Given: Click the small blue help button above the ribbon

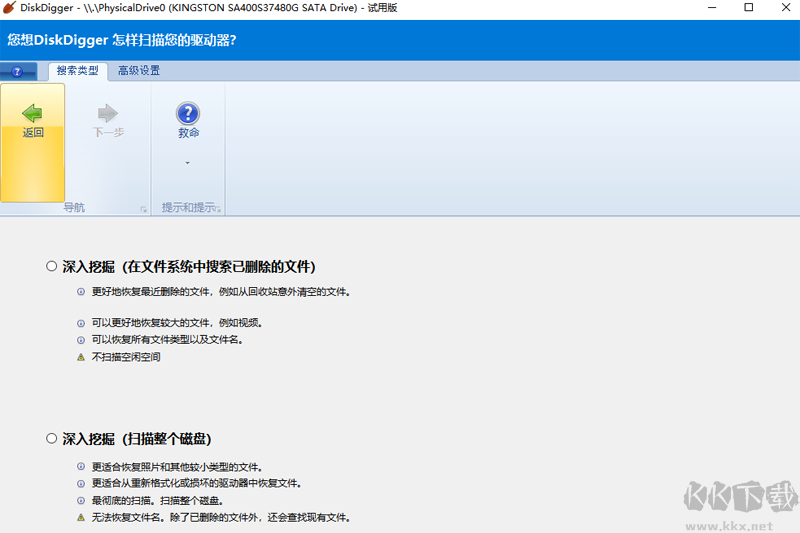Looking at the screenshot, I should point(18,72).
